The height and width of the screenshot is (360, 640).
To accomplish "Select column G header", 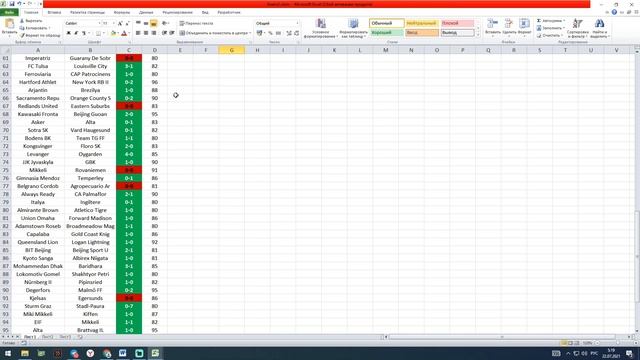I will [x=231, y=50].
